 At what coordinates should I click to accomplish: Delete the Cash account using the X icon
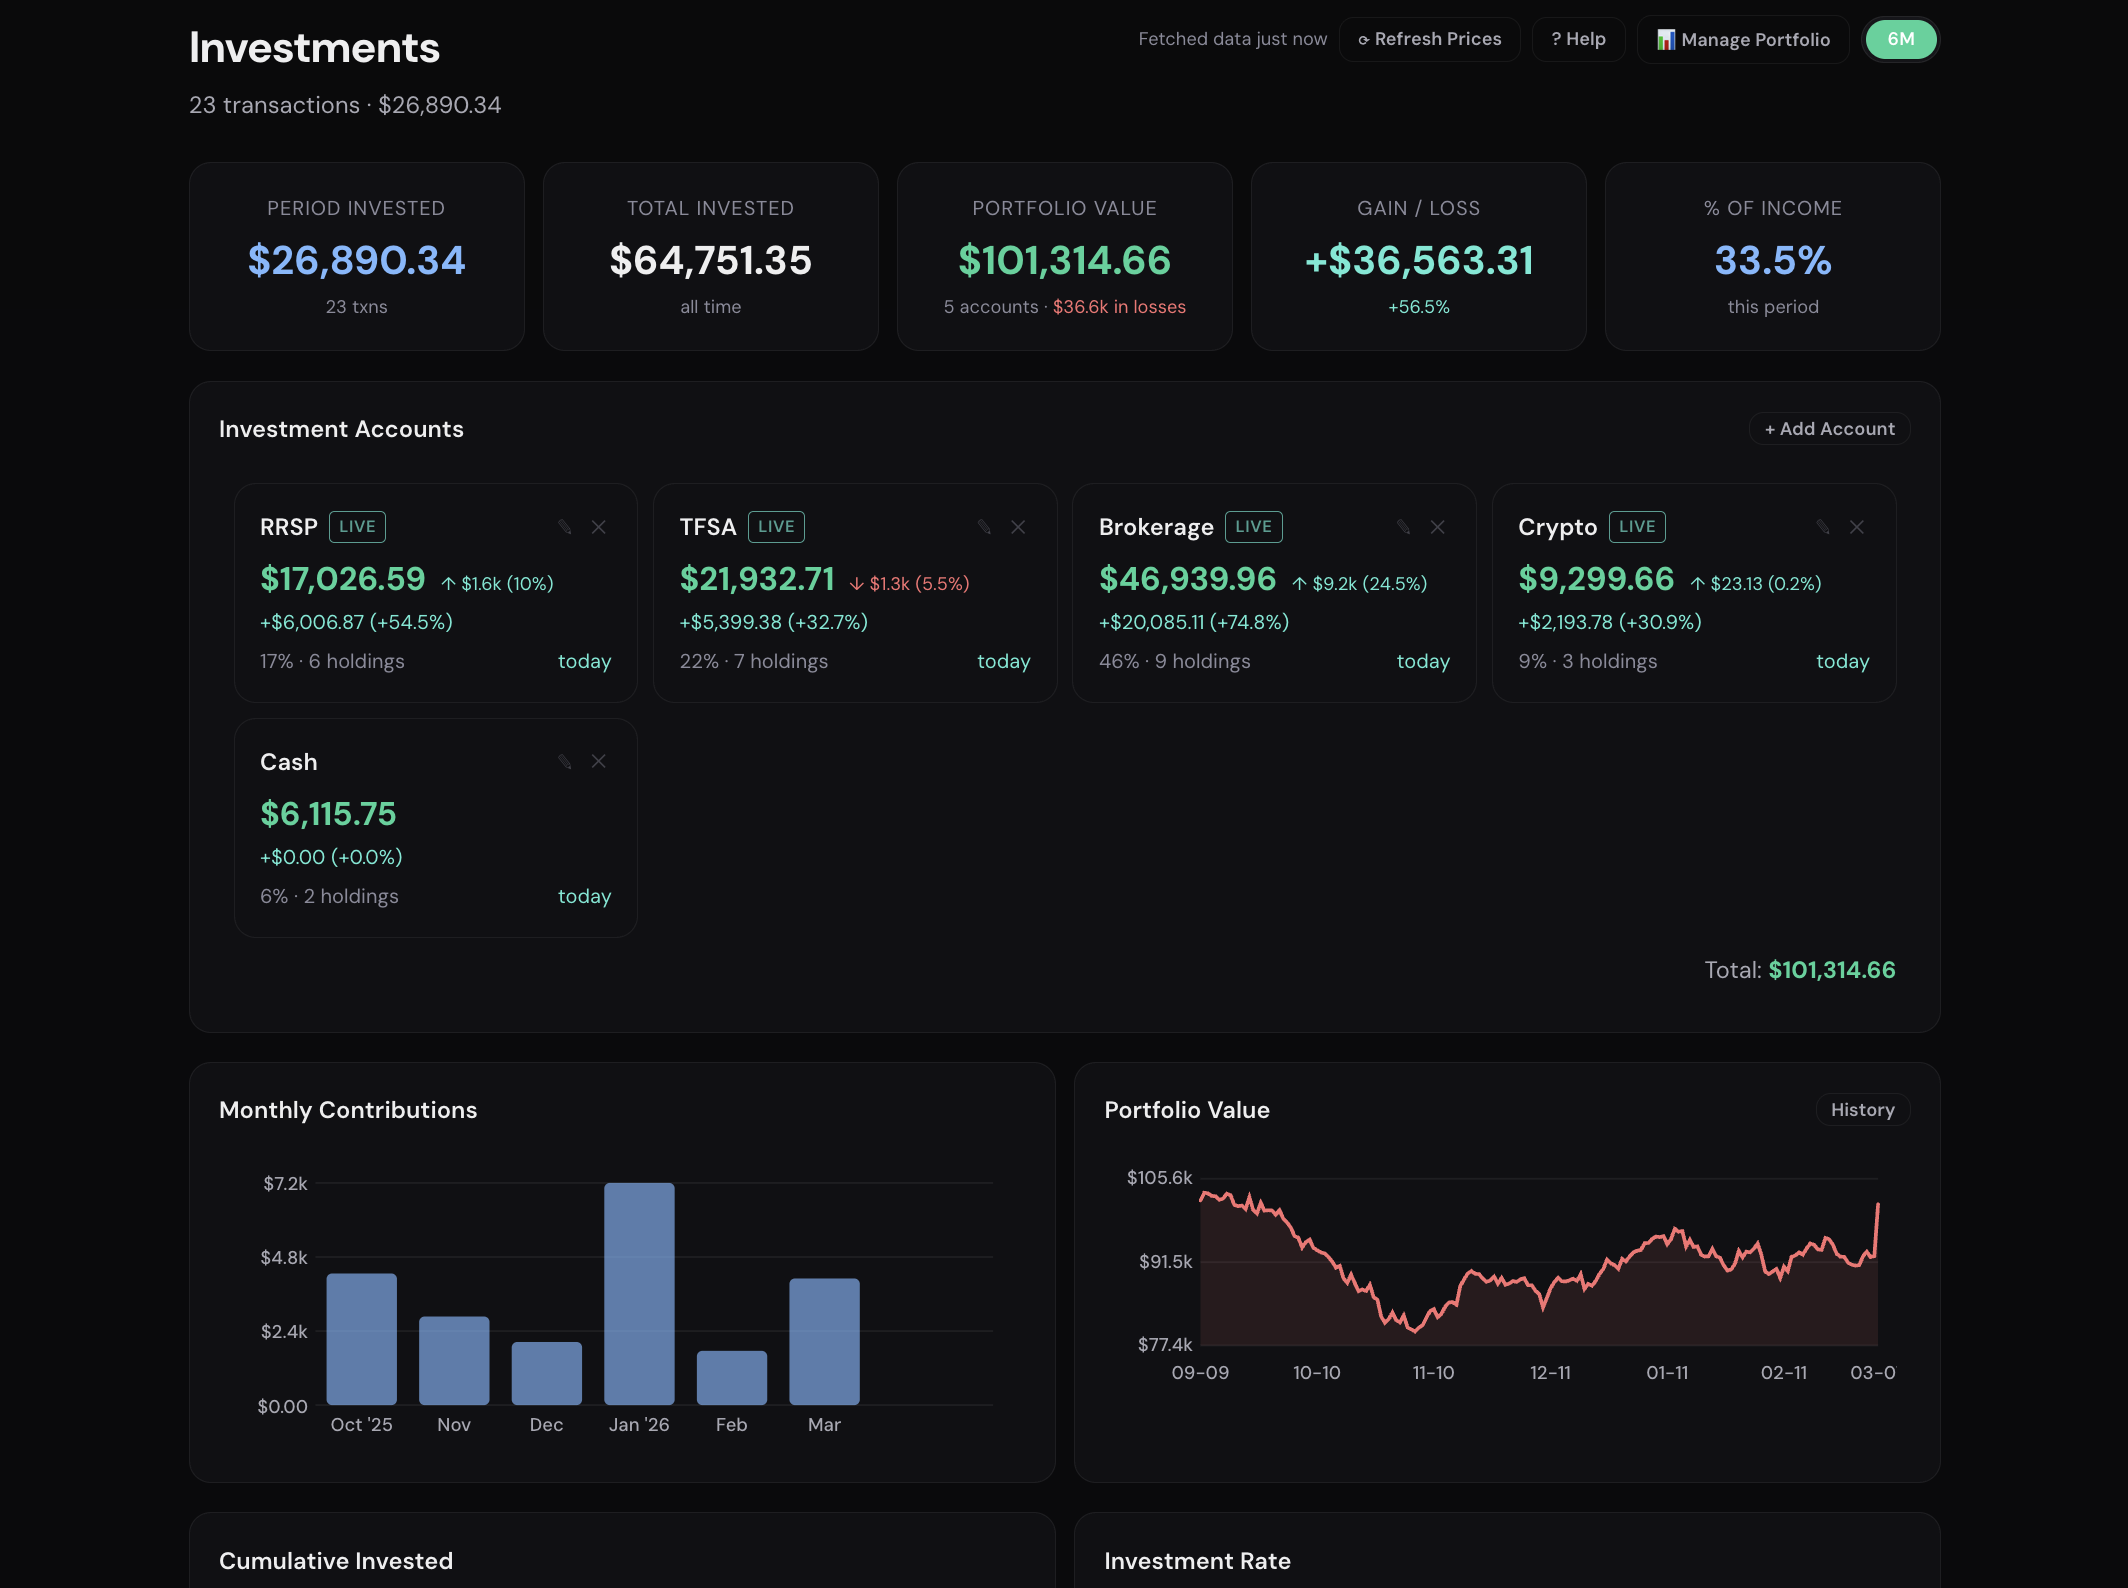click(599, 761)
